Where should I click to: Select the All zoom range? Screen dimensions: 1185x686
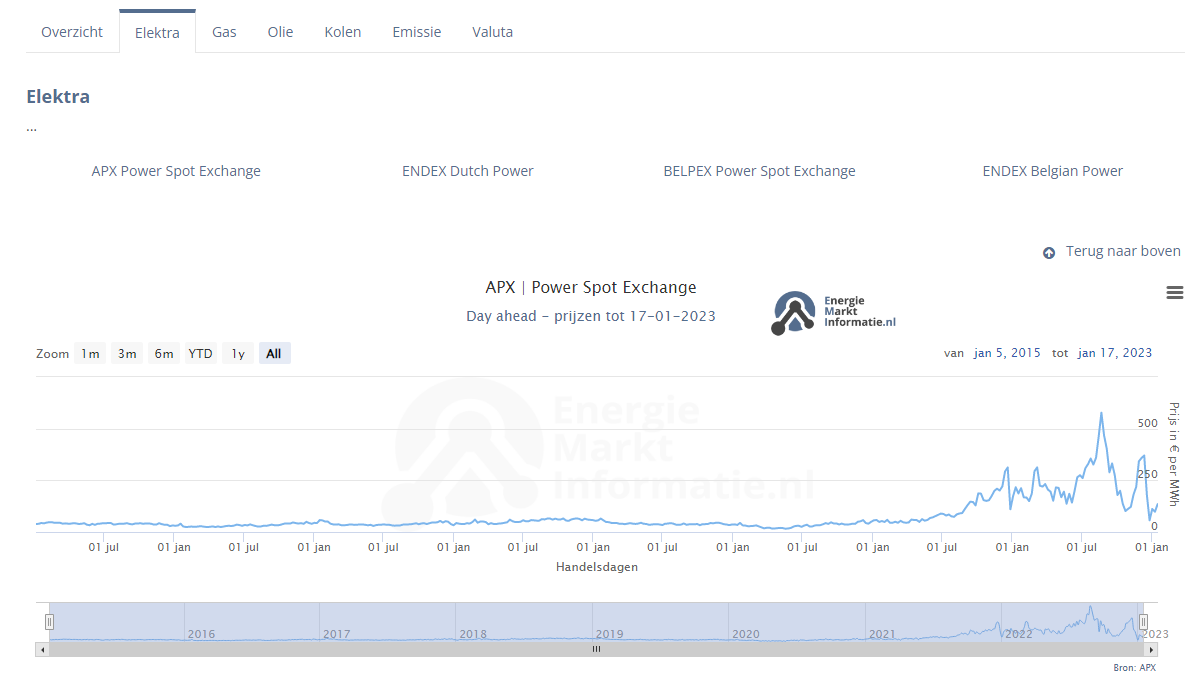tap(274, 354)
